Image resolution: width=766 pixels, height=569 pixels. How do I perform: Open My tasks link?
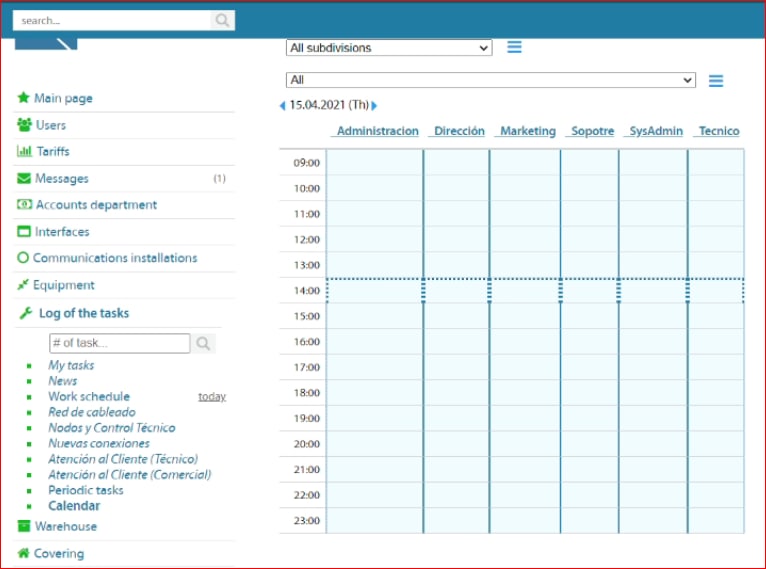click(71, 365)
